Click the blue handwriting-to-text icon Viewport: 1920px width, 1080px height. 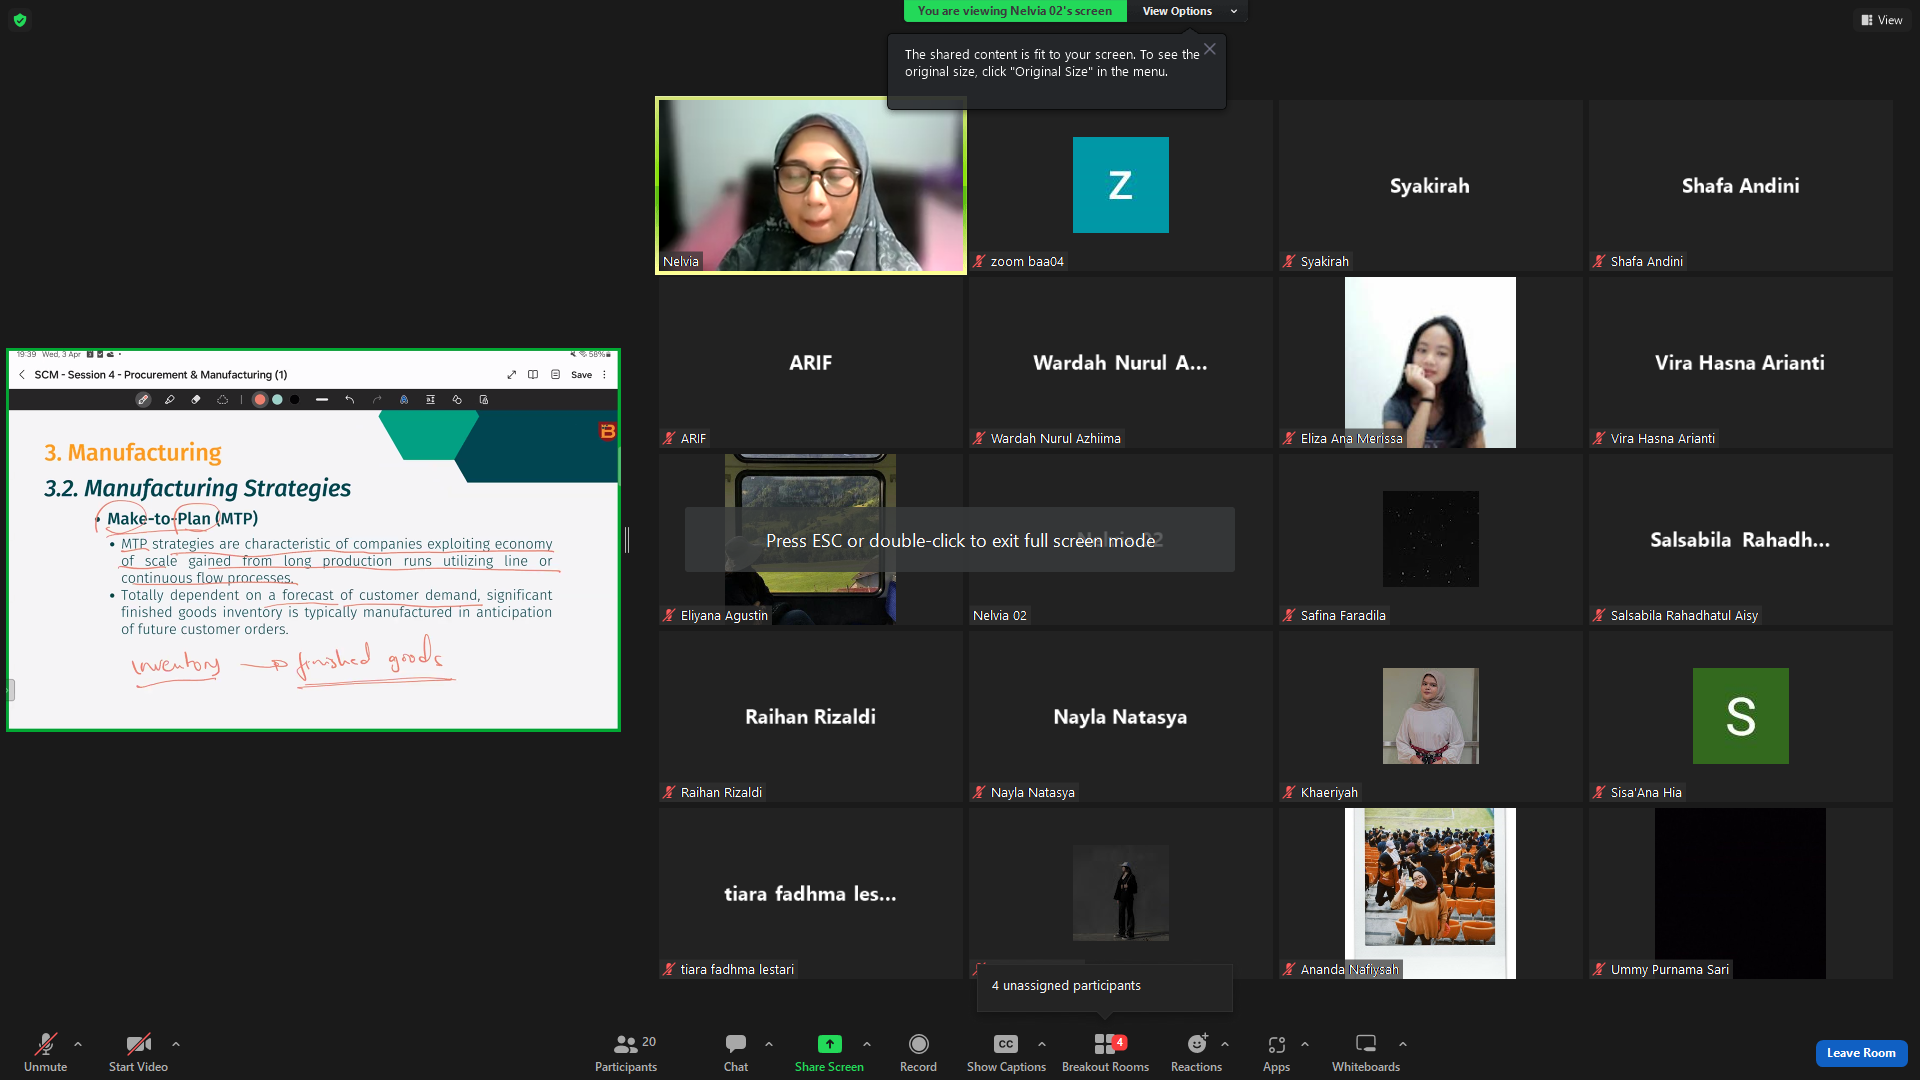[404, 400]
